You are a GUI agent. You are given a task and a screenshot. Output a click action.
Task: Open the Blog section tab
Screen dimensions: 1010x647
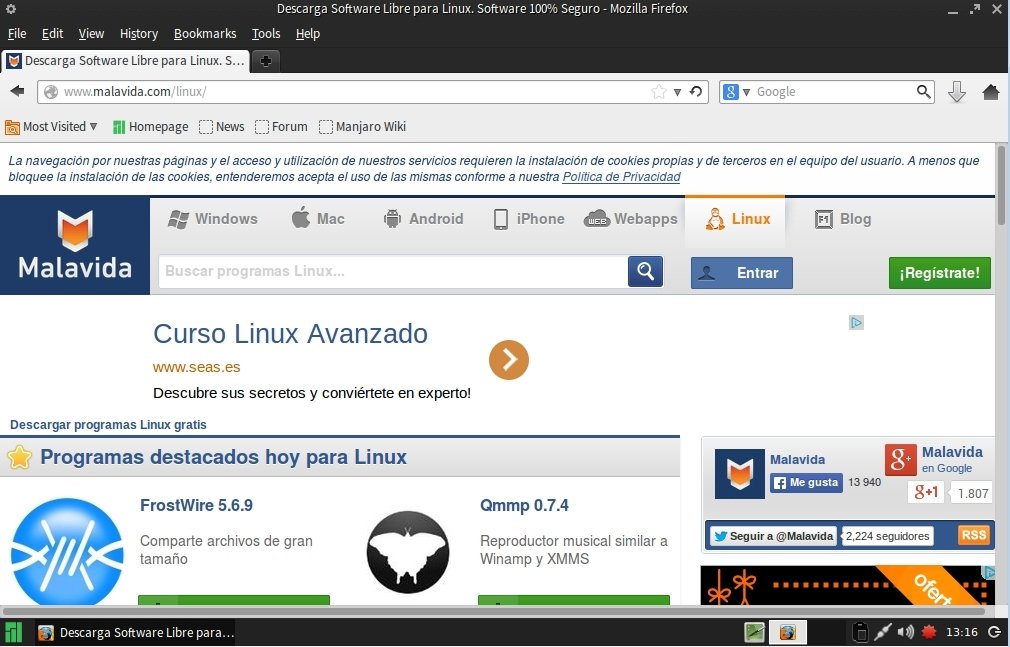pos(843,219)
